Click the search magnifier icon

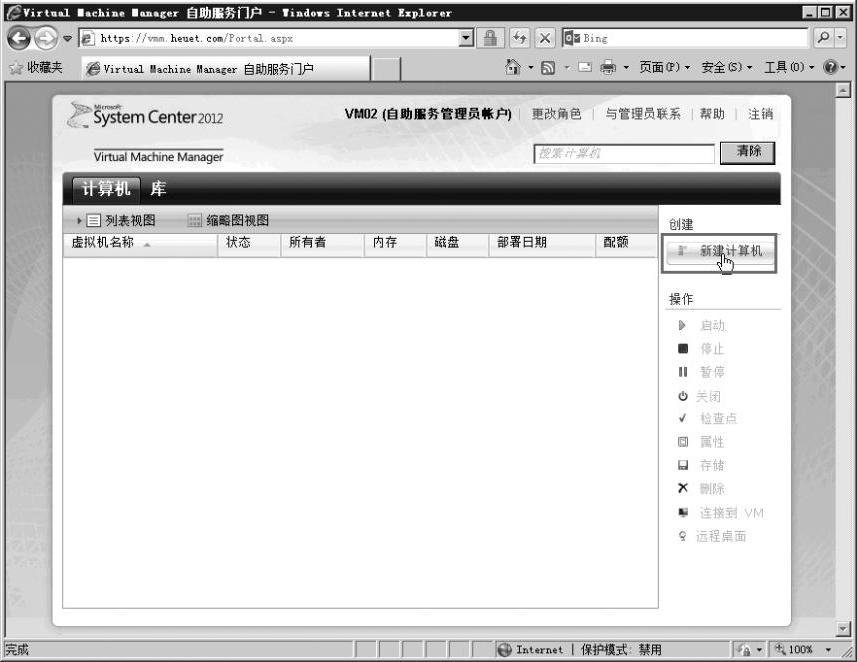[823, 38]
